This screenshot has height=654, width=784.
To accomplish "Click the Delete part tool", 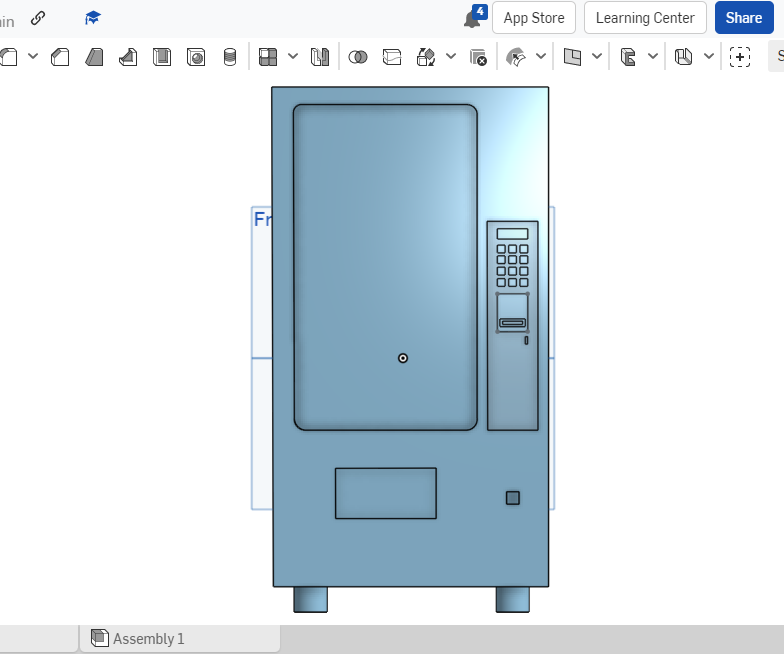I will [x=478, y=57].
